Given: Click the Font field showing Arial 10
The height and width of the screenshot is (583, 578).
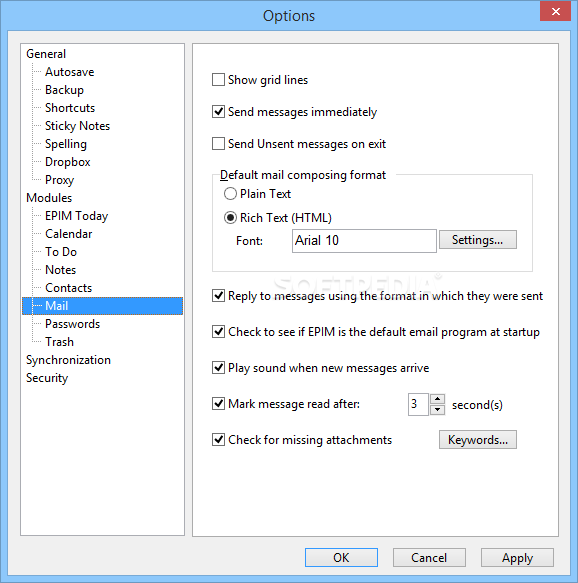Looking at the screenshot, I should coord(364,241).
